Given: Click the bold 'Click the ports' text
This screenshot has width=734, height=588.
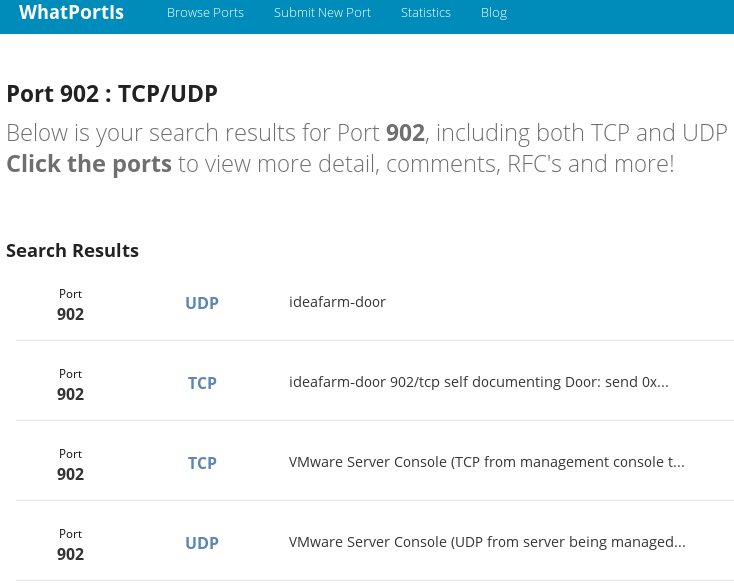Looking at the screenshot, I should pyautogui.click(x=89, y=164).
